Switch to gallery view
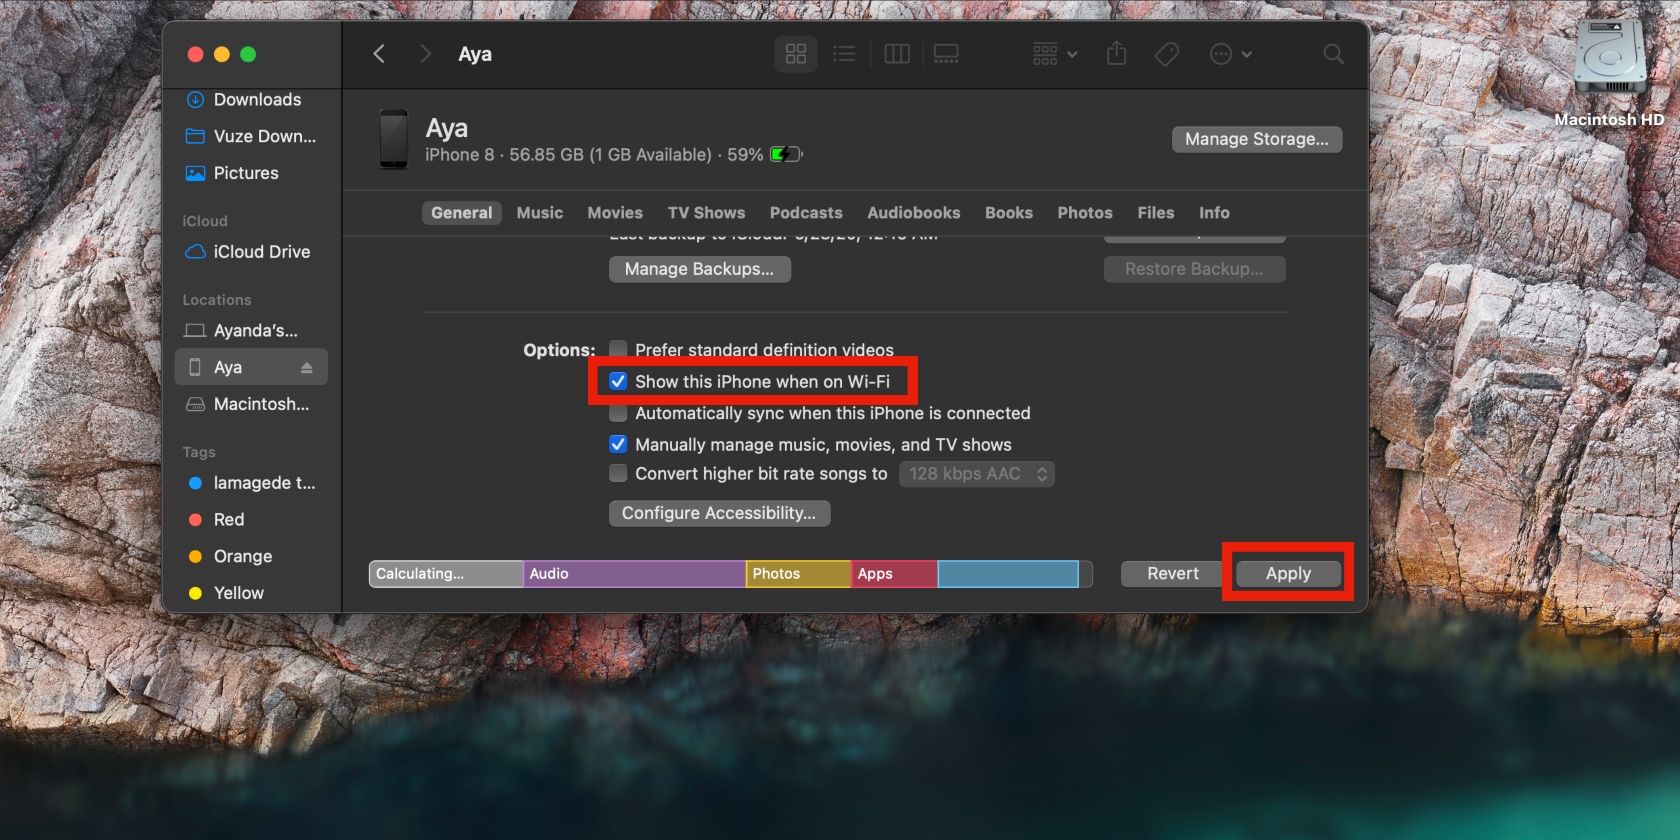This screenshot has height=840, width=1680. [x=946, y=54]
